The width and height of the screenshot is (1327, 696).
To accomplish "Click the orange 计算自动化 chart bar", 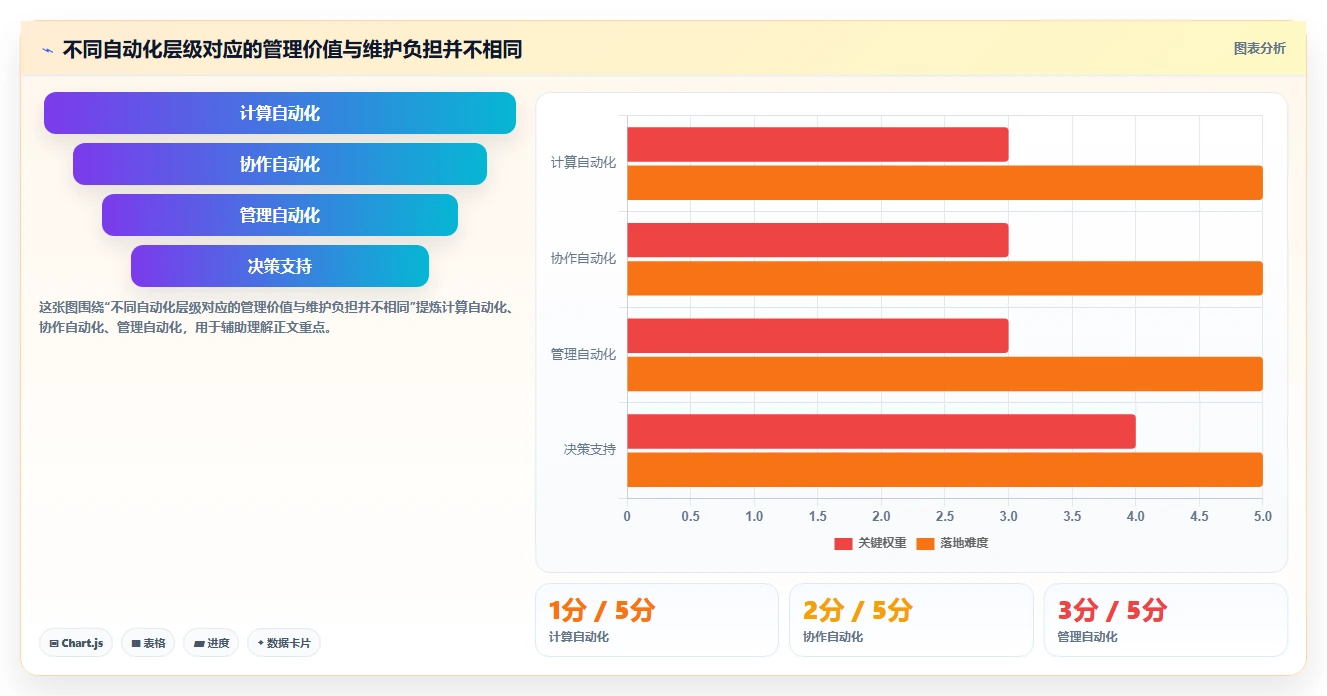I will coord(944,182).
